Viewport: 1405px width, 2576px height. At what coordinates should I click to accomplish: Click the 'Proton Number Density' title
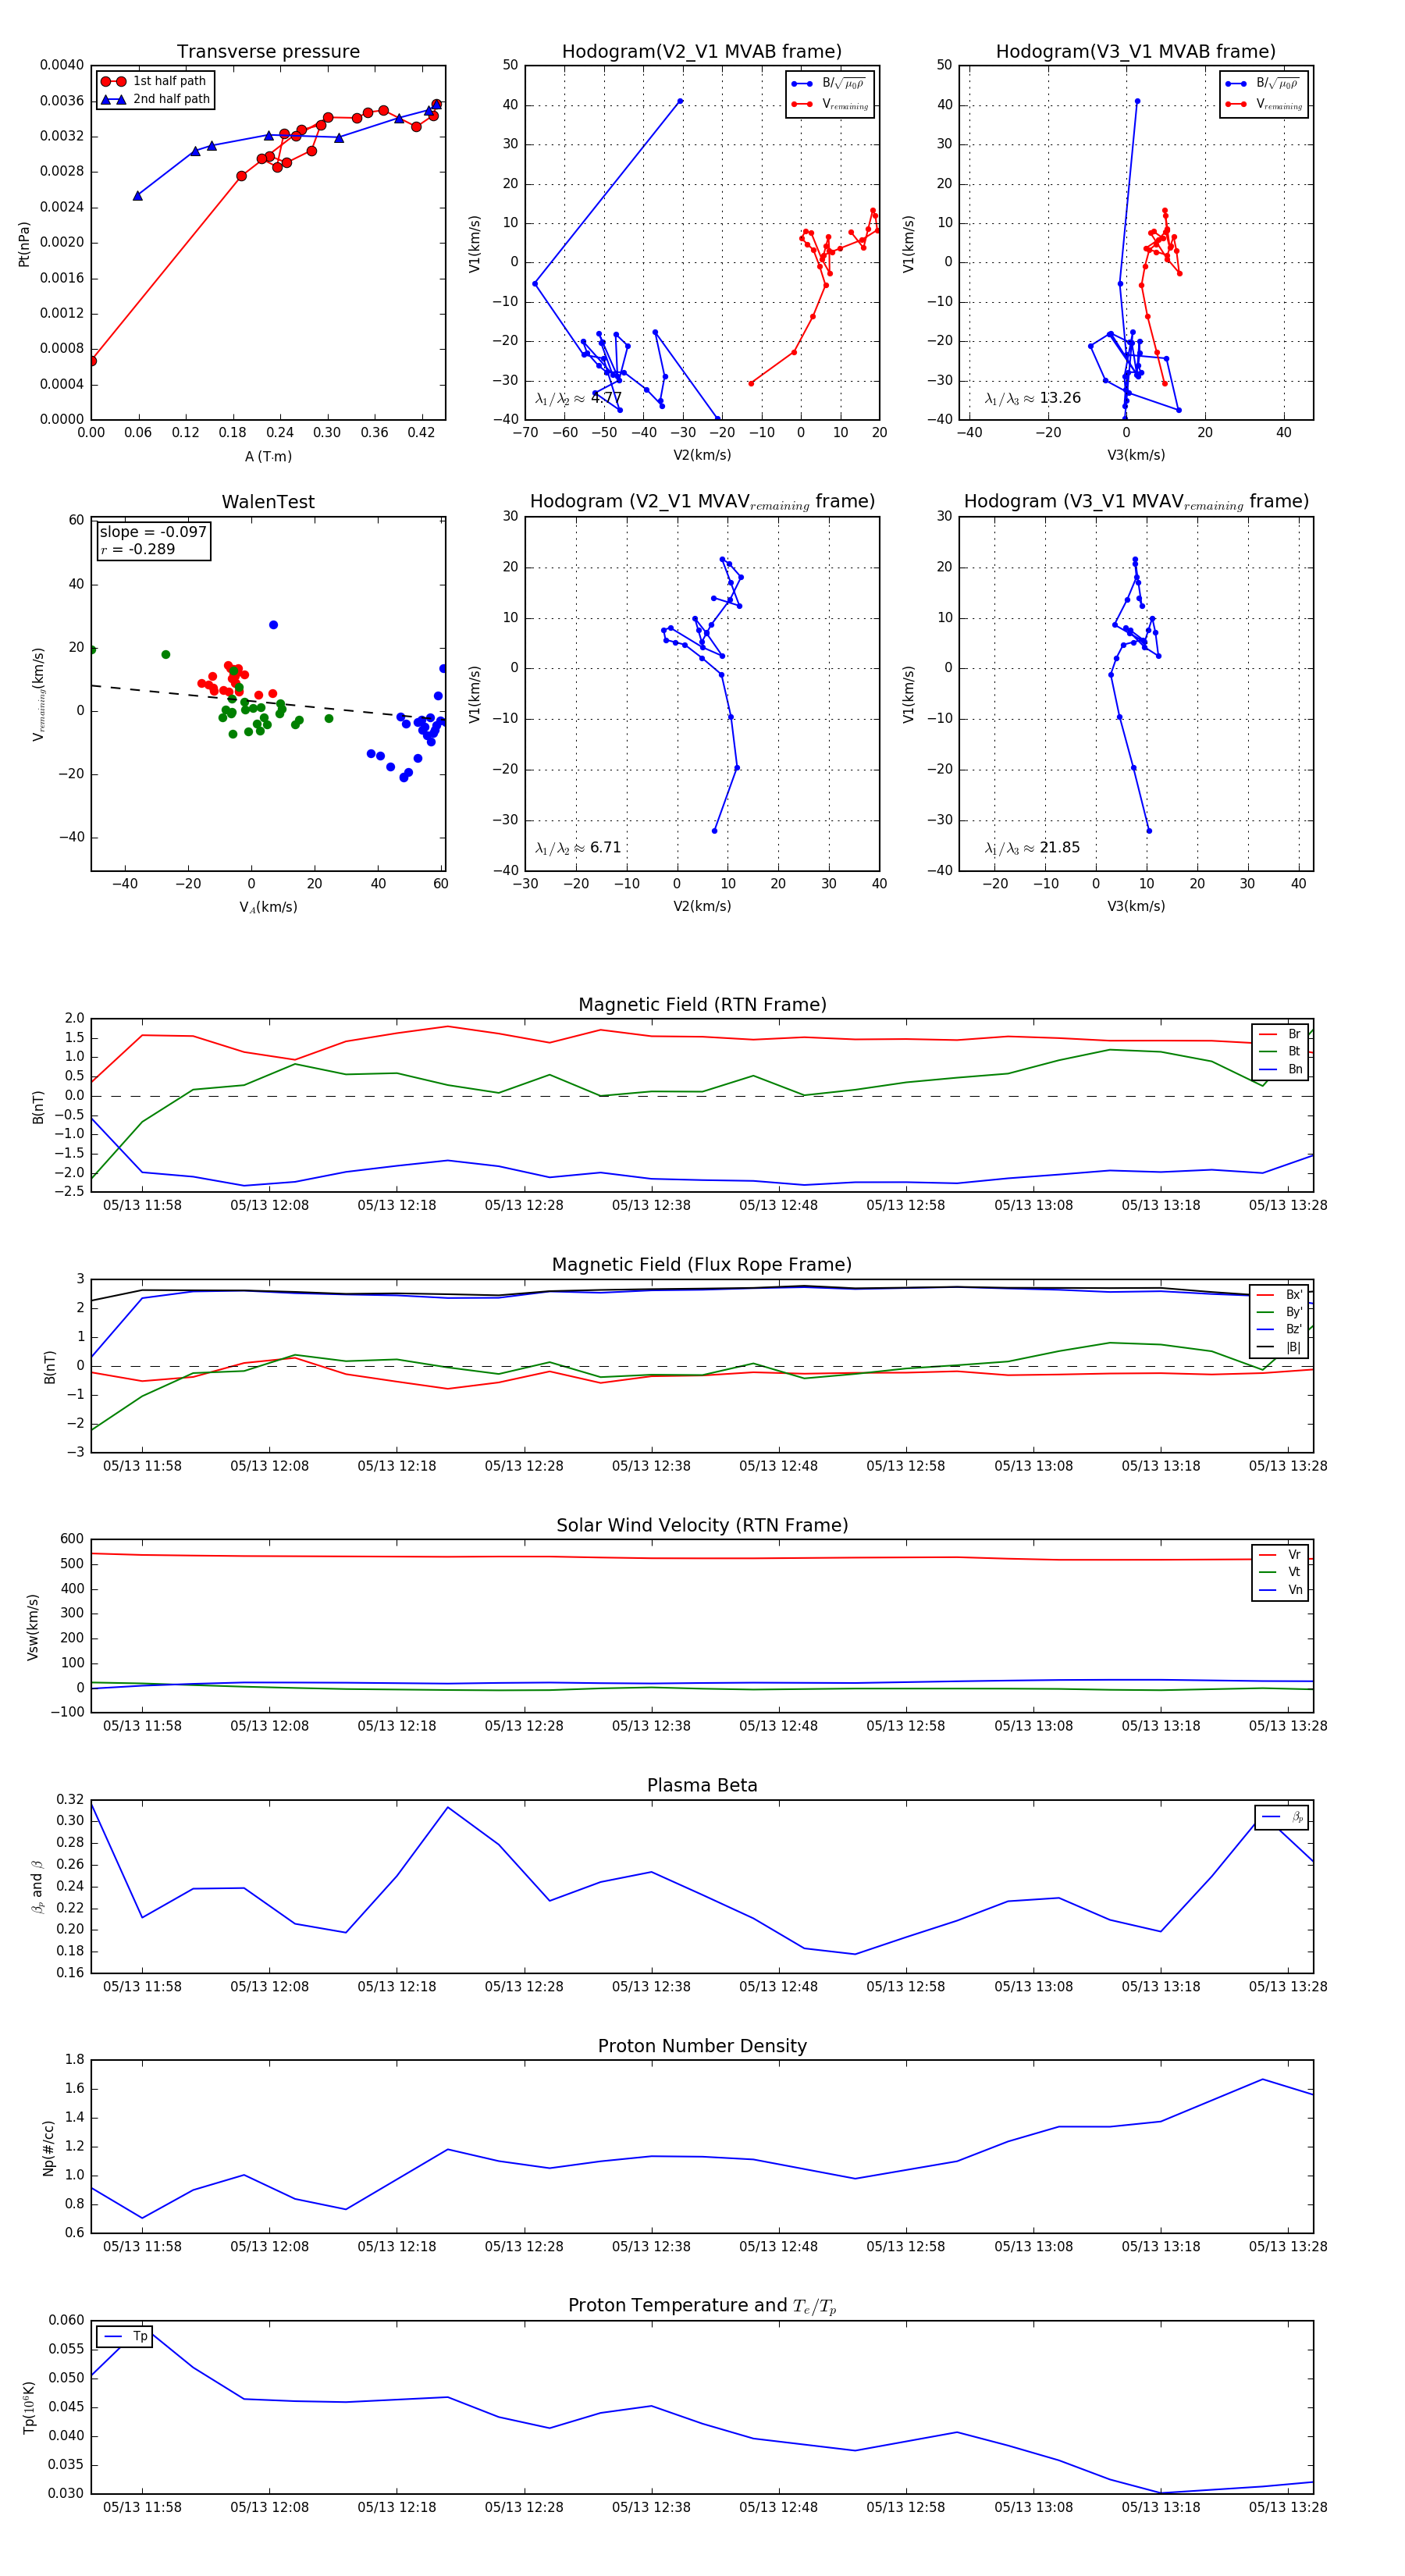pyautogui.click(x=702, y=2046)
